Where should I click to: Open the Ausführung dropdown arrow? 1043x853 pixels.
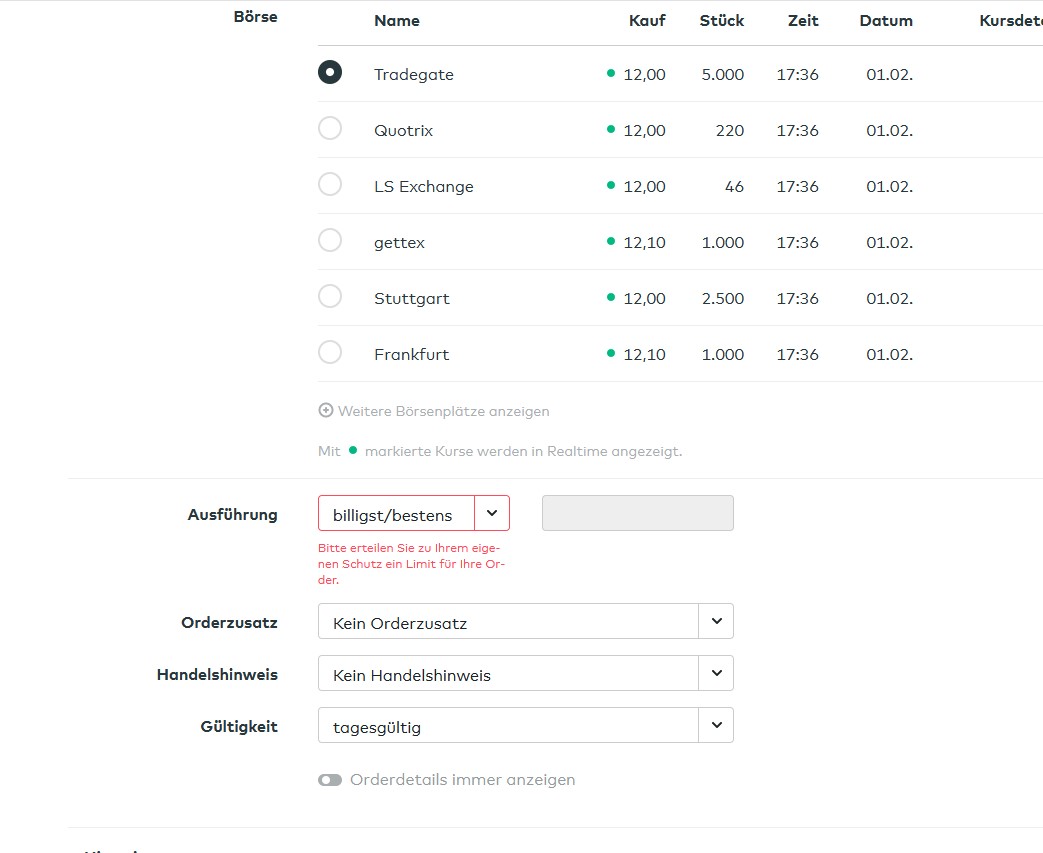point(491,513)
